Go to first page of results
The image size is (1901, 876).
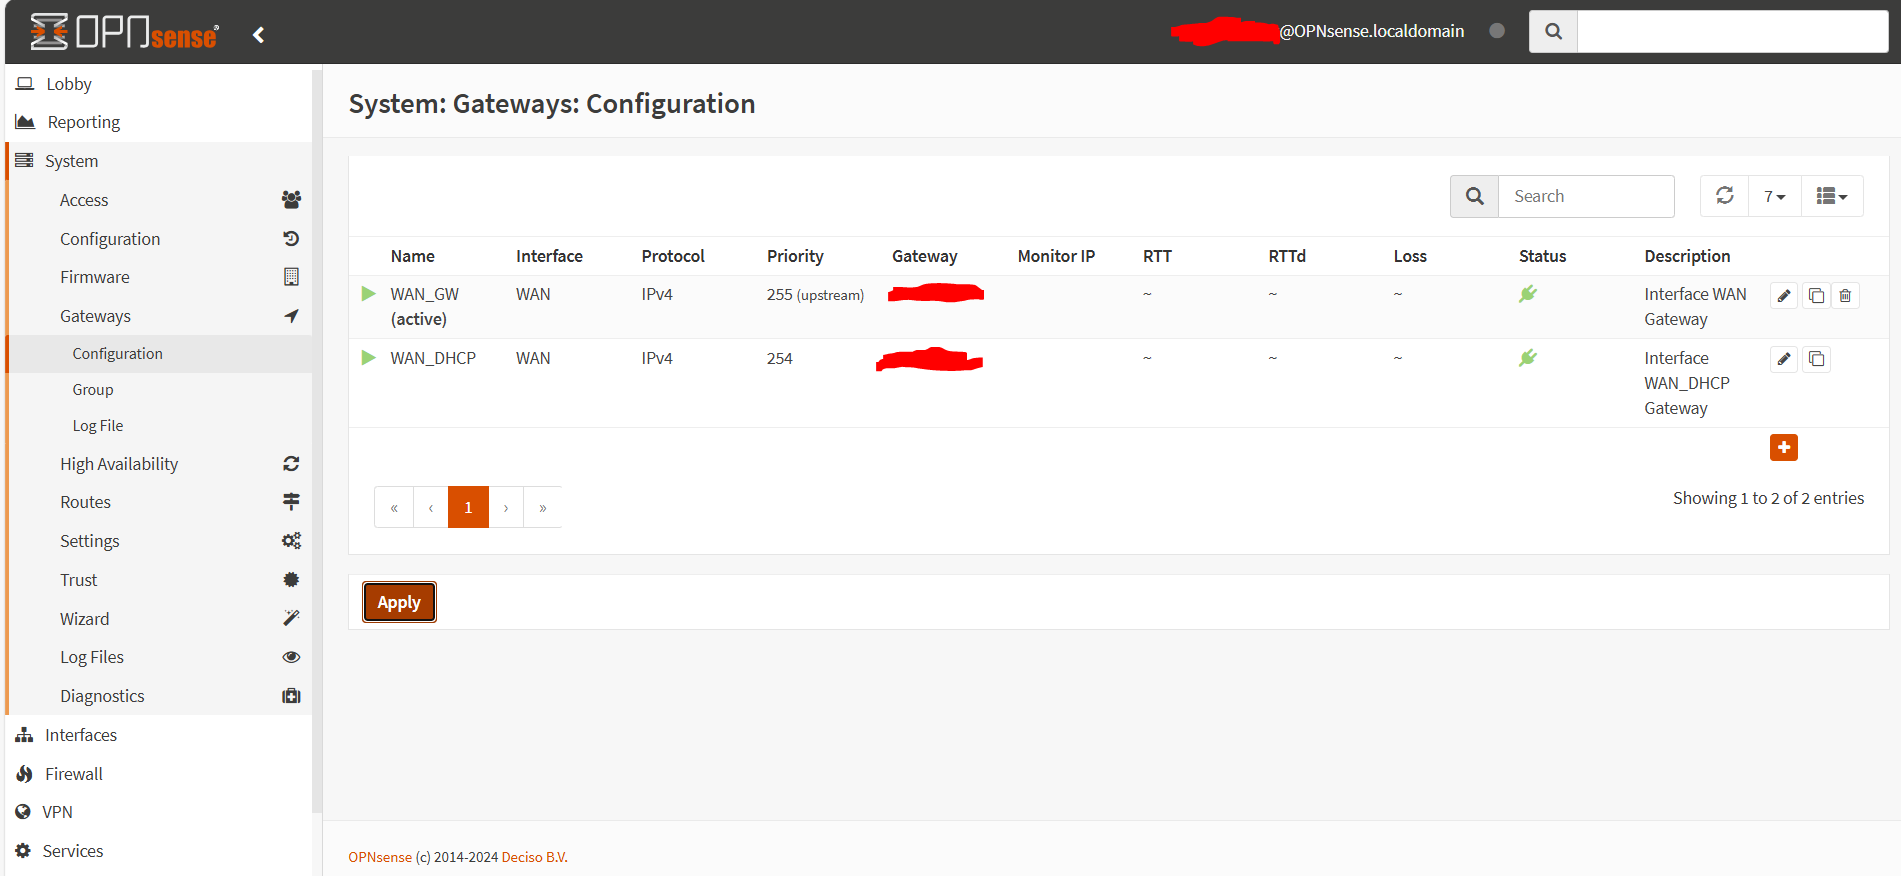click(394, 507)
